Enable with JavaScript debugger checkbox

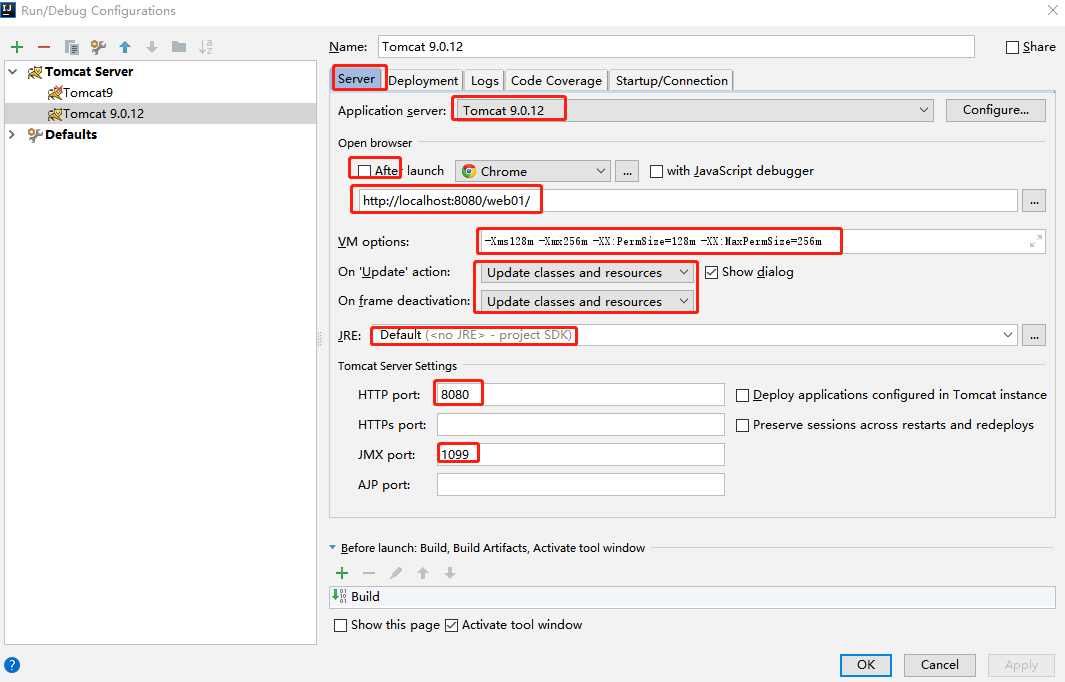pos(656,171)
